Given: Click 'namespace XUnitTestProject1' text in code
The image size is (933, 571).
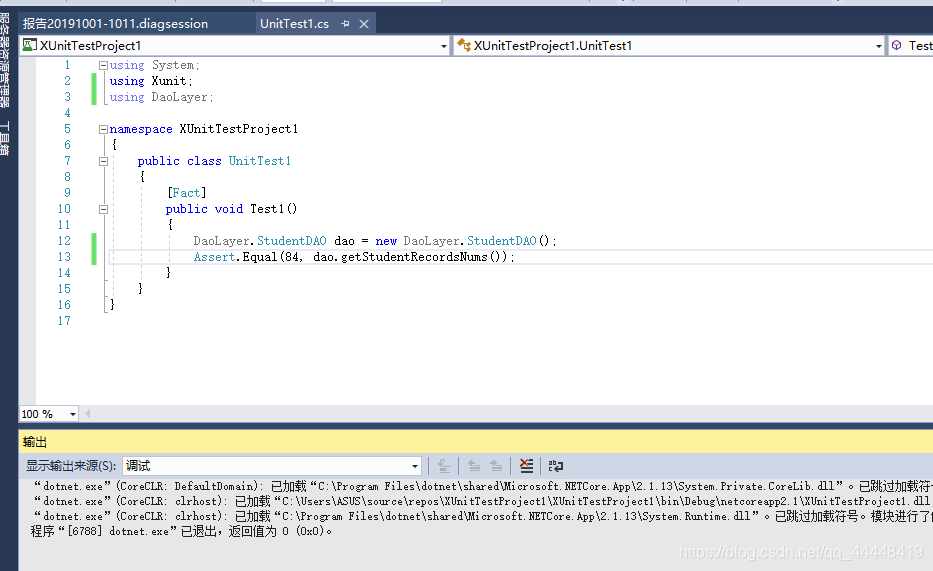Looking at the screenshot, I should tap(203, 129).
